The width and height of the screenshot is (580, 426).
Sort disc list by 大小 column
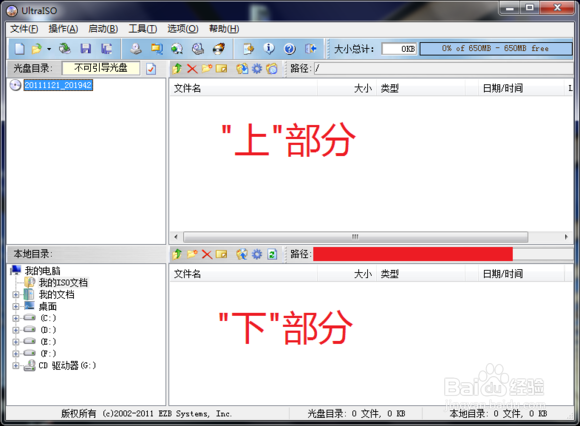pos(347,88)
